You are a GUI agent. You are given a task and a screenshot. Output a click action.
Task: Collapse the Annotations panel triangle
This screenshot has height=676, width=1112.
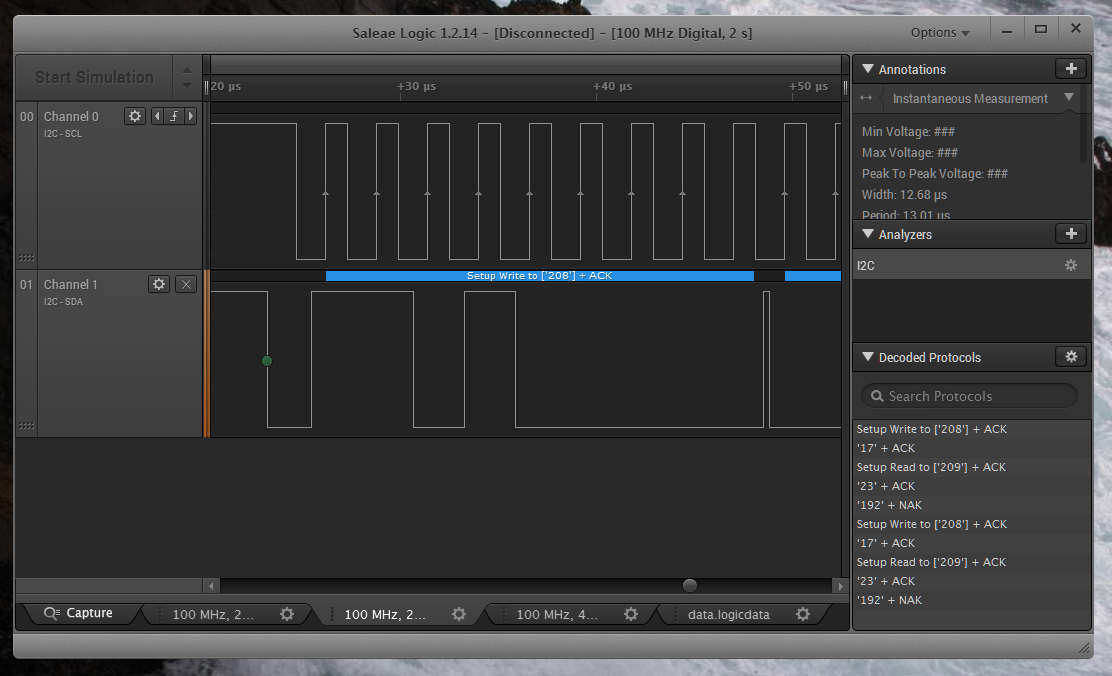point(867,69)
